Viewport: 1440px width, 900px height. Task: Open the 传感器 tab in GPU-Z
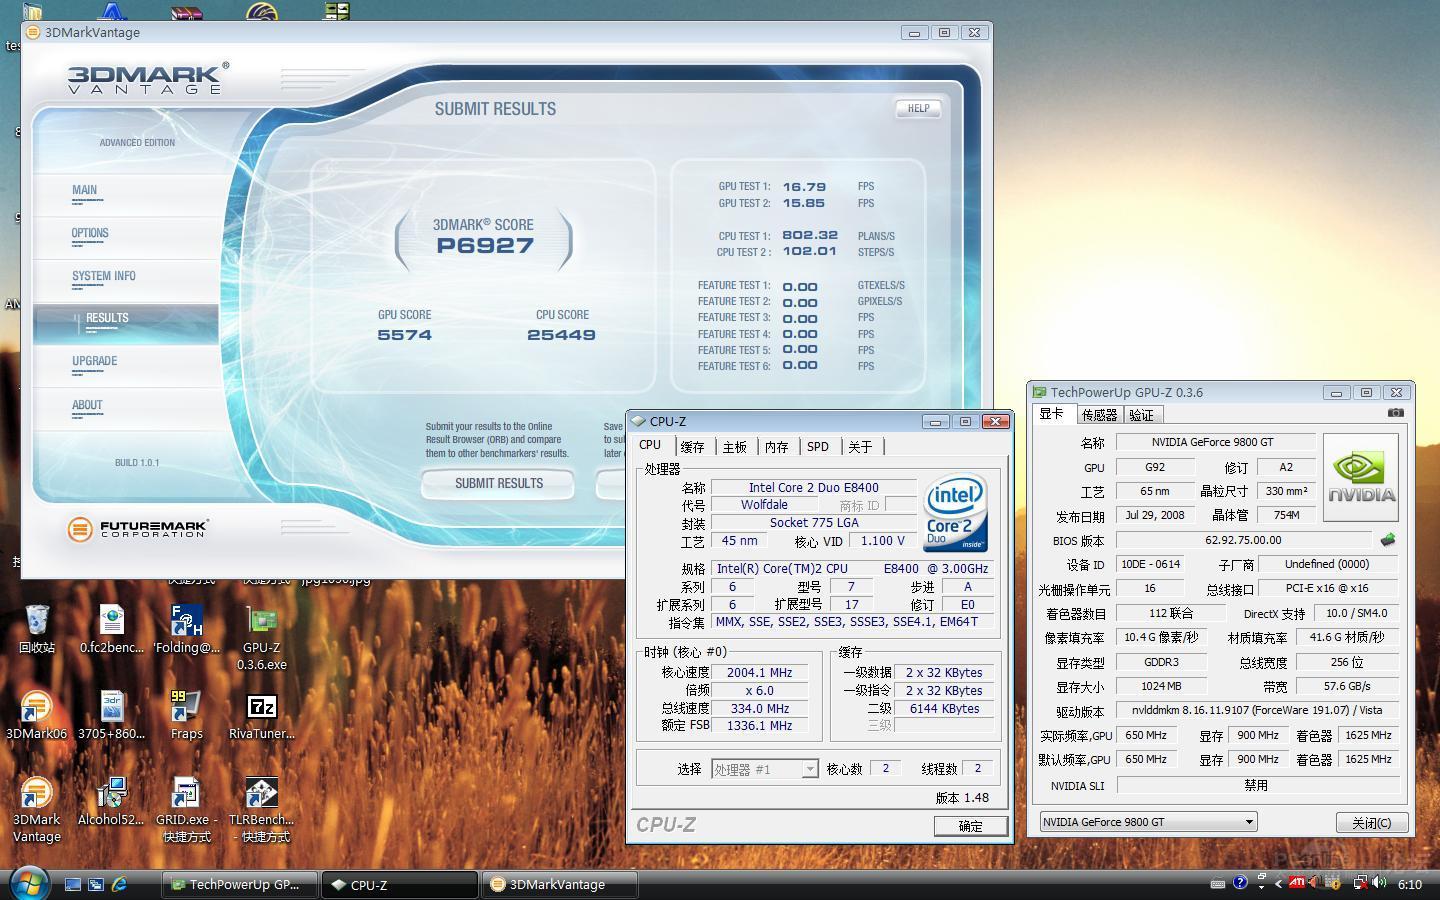(x=1099, y=415)
